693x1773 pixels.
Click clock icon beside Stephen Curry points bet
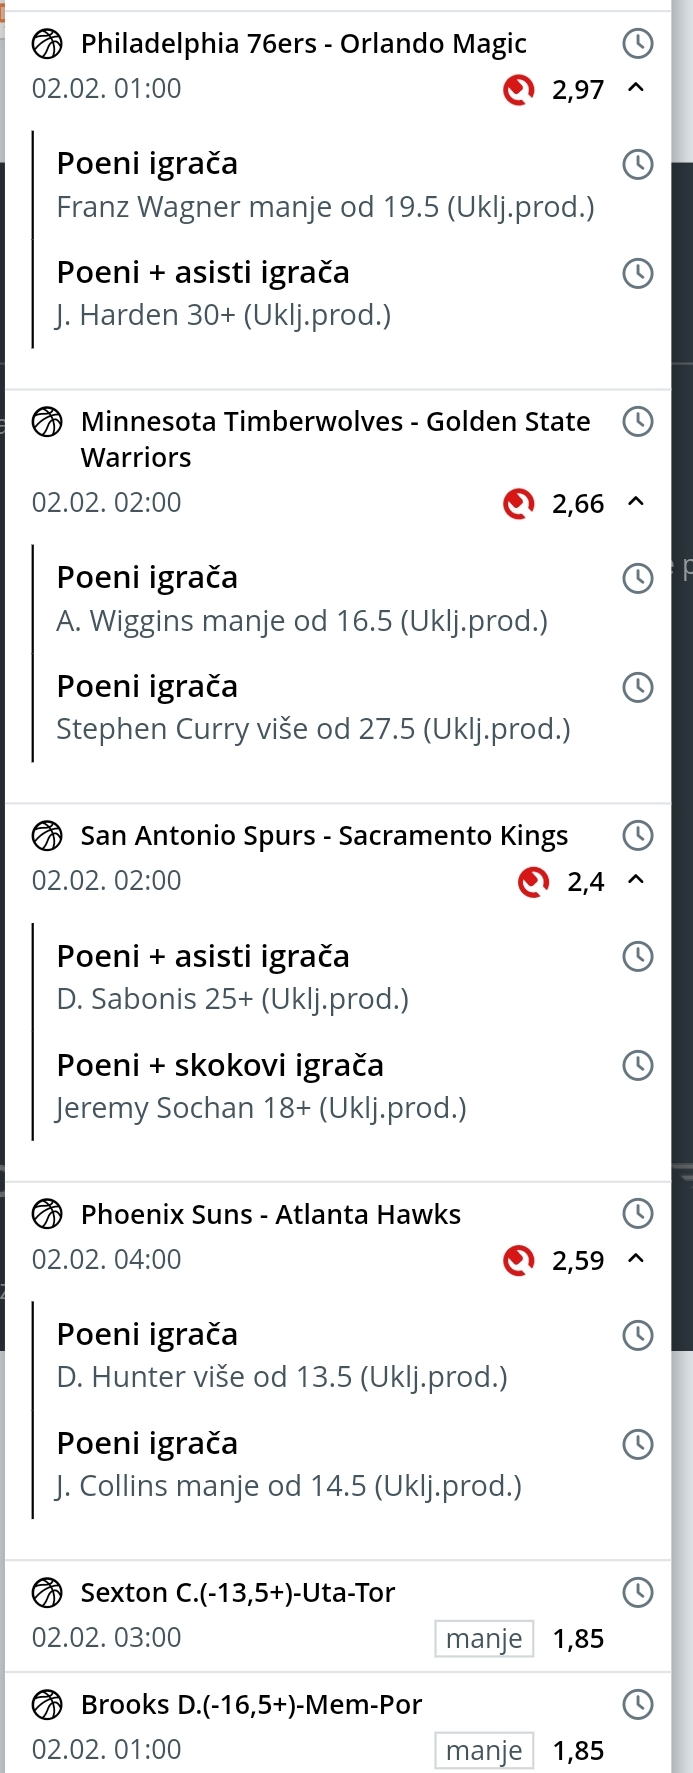[637, 687]
